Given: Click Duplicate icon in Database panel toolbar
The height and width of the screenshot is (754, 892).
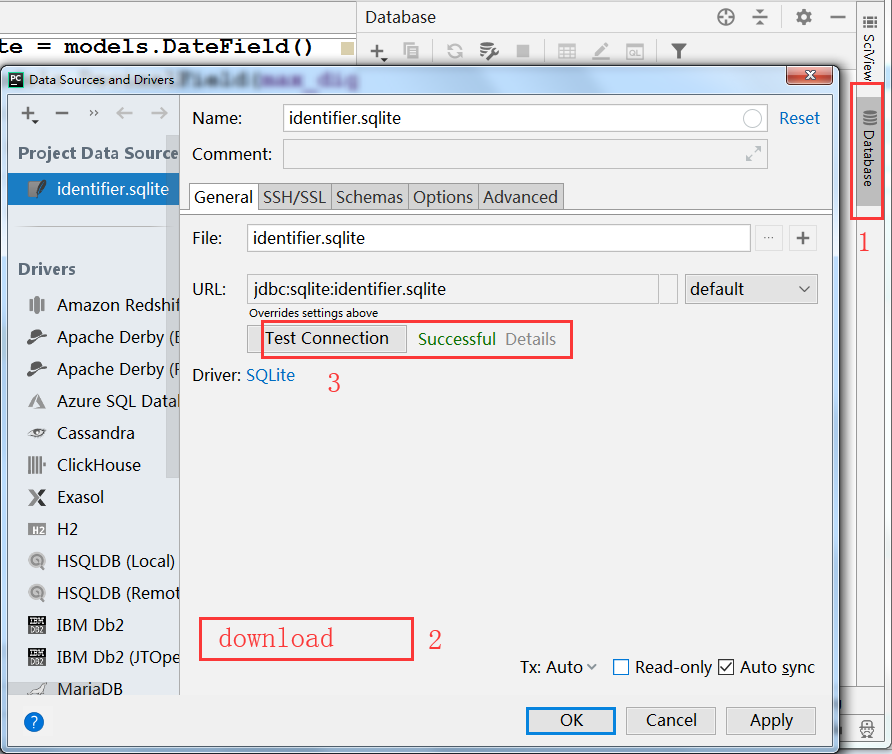Looking at the screenshot, I should [x=411, y=51].
